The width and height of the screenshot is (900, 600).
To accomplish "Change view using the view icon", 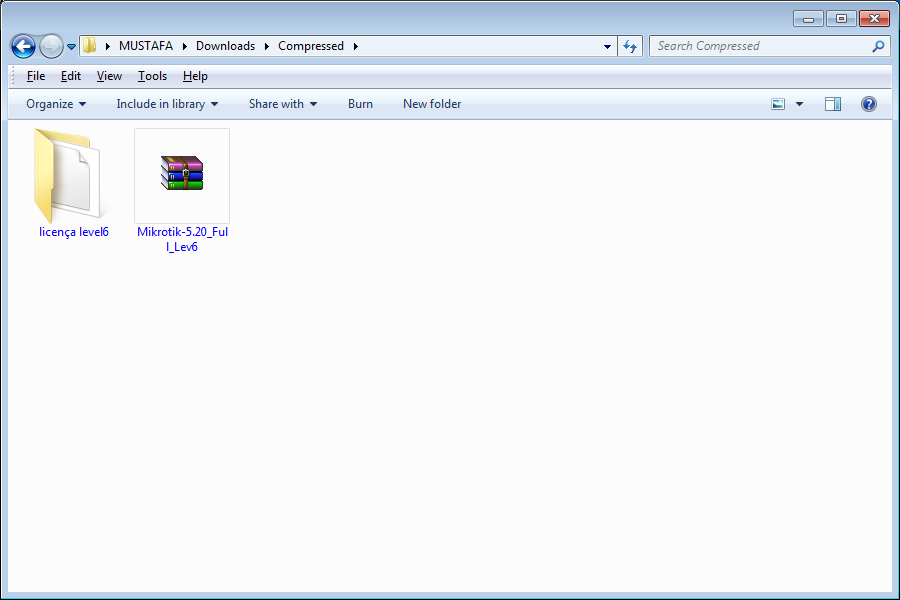I will click(x=778, y=104).
